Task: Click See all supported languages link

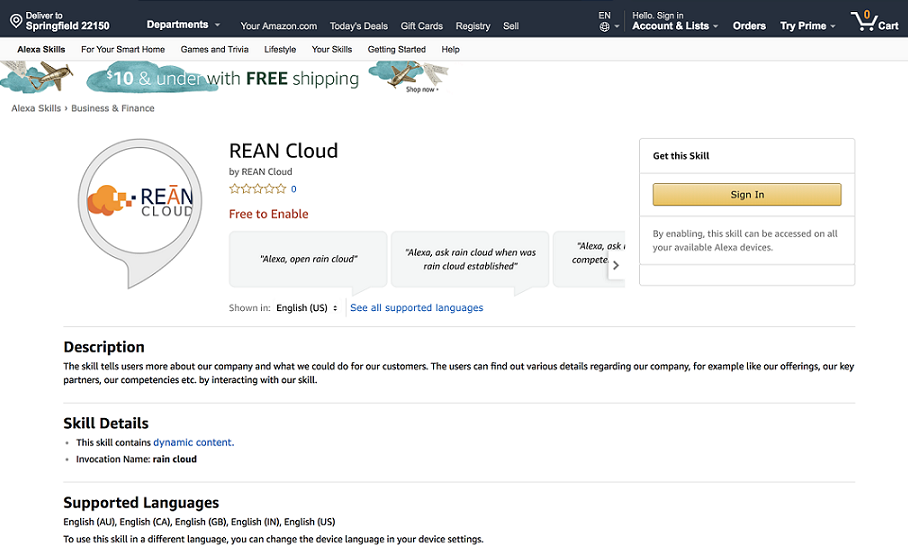Action: click(x=416, y=308)
